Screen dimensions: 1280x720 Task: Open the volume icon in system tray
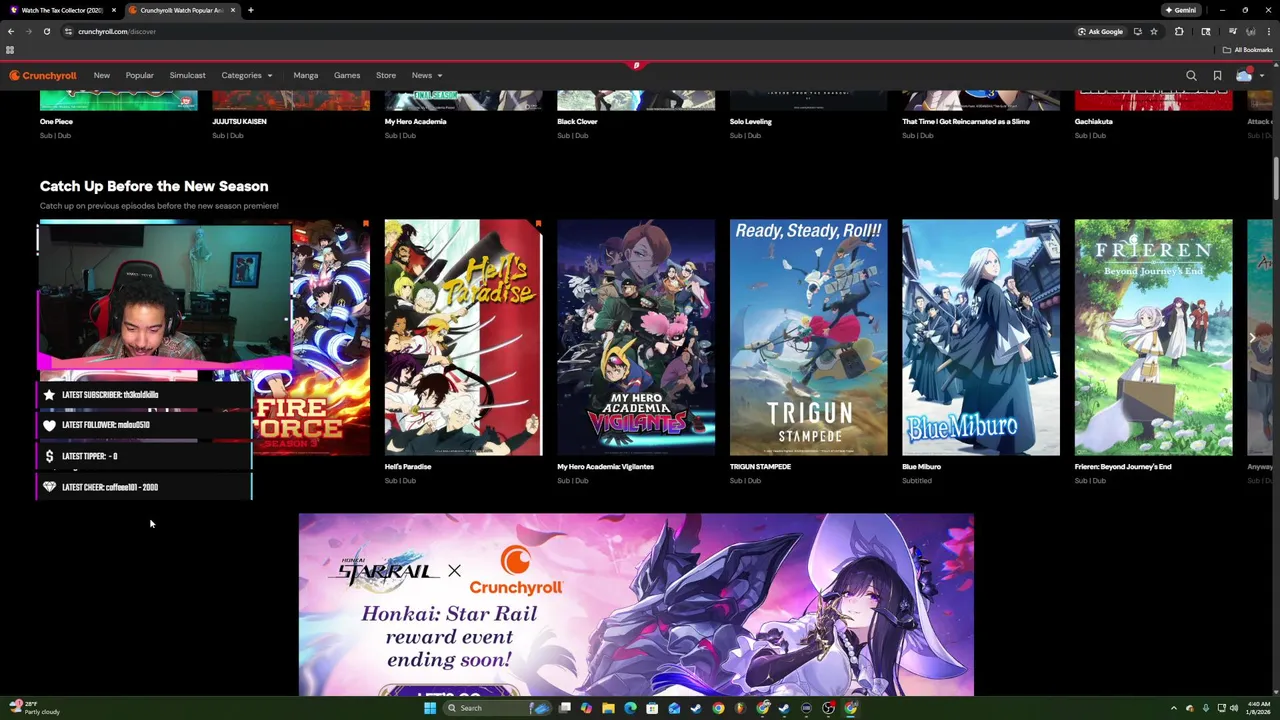(x=1233, y=708)
